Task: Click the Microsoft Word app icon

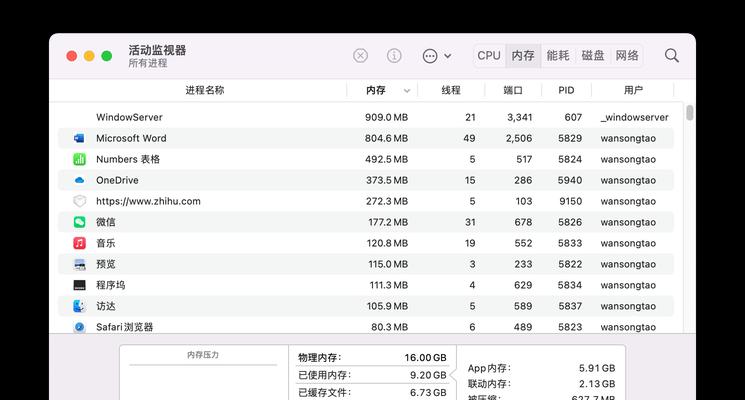Action: tap(79, 138)
